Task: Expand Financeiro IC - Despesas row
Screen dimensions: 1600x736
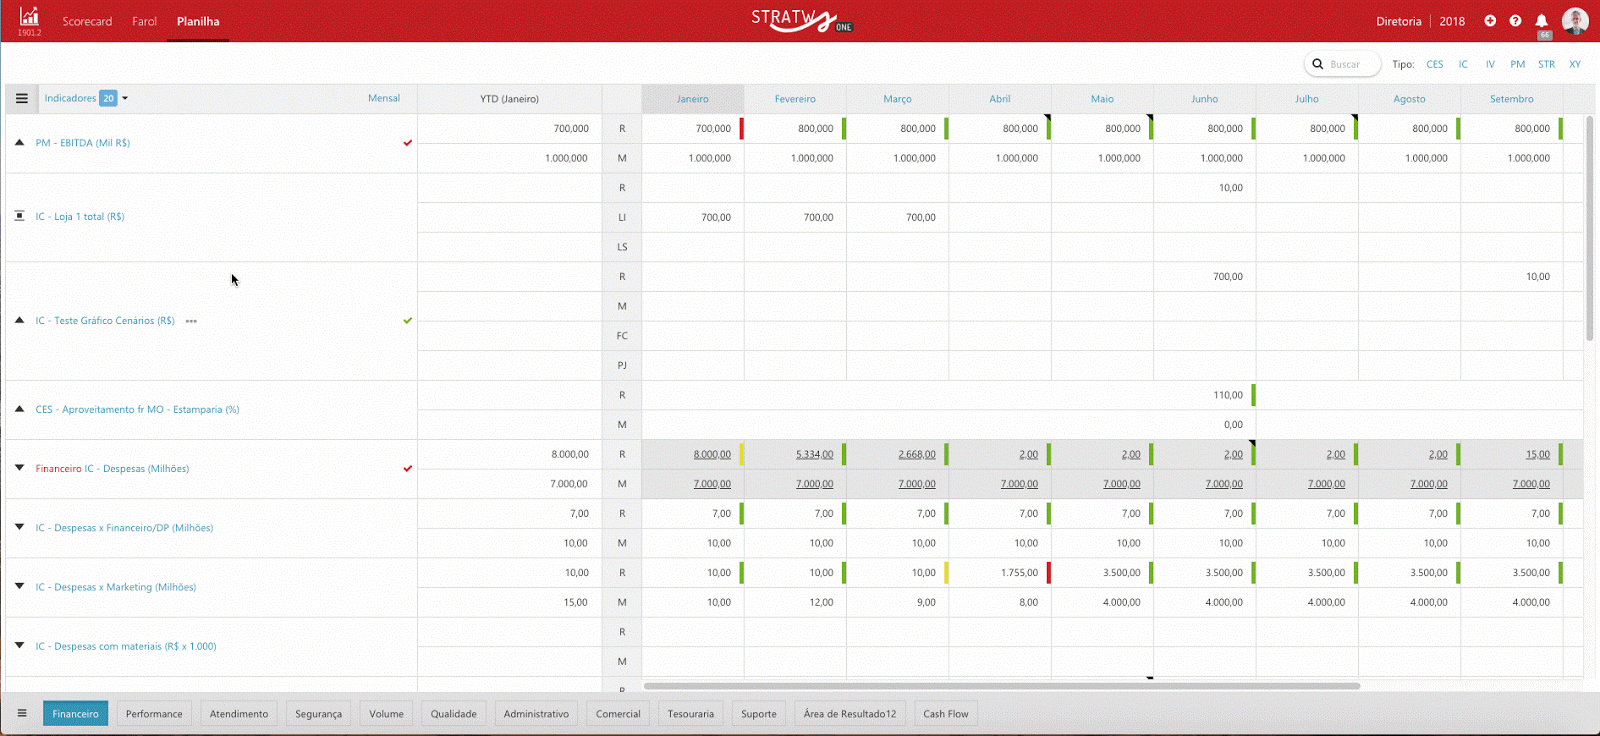Action: click(x=19, y=468)
